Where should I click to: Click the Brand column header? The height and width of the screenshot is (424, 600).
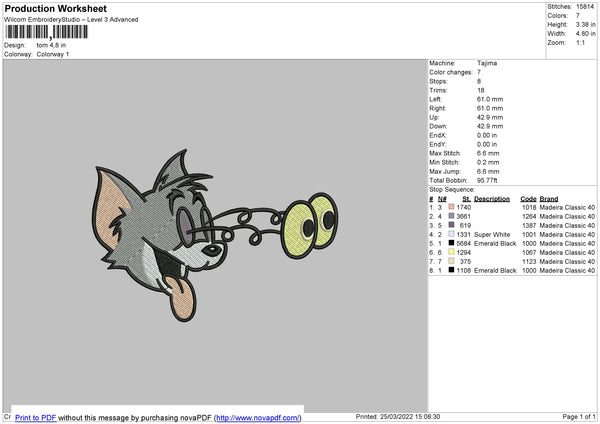coord(549,199)
